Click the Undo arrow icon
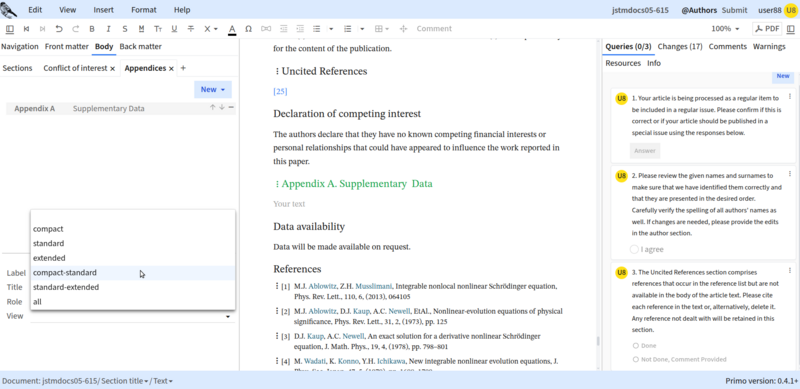 click(x=59, y=29)
